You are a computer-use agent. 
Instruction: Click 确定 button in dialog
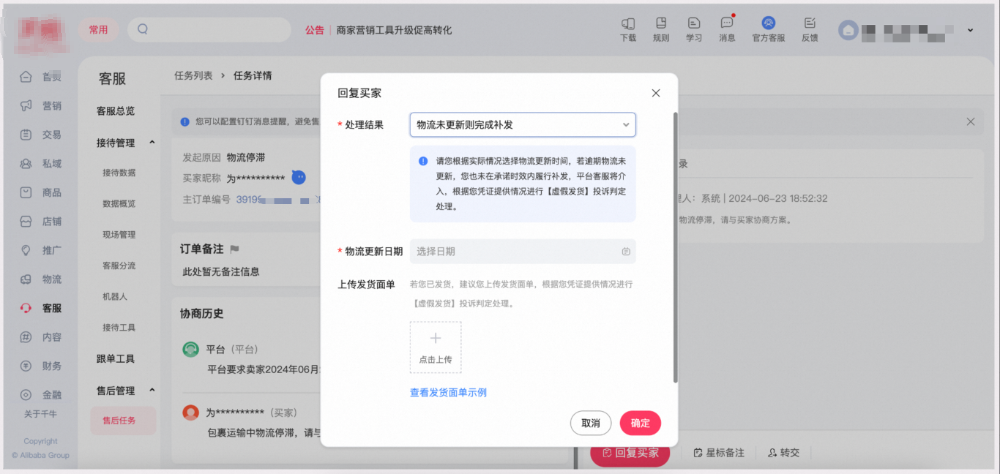(640, 423)
